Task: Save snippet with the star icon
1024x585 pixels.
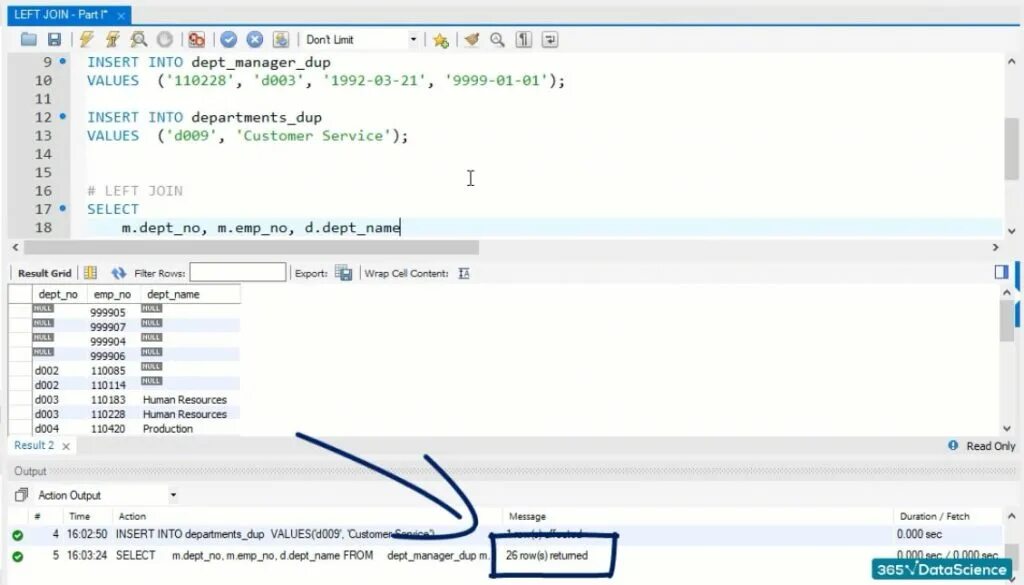Action: pyautogui.click(x=441, y=40)
